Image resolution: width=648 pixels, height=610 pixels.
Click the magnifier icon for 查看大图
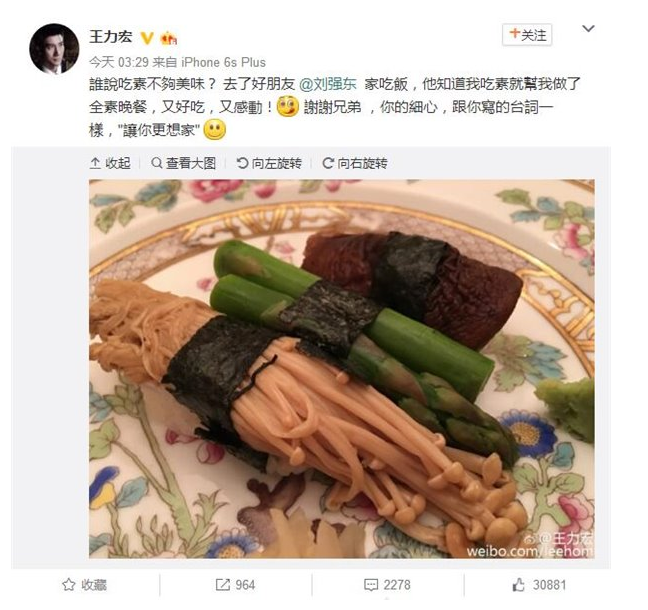(157, 163)
